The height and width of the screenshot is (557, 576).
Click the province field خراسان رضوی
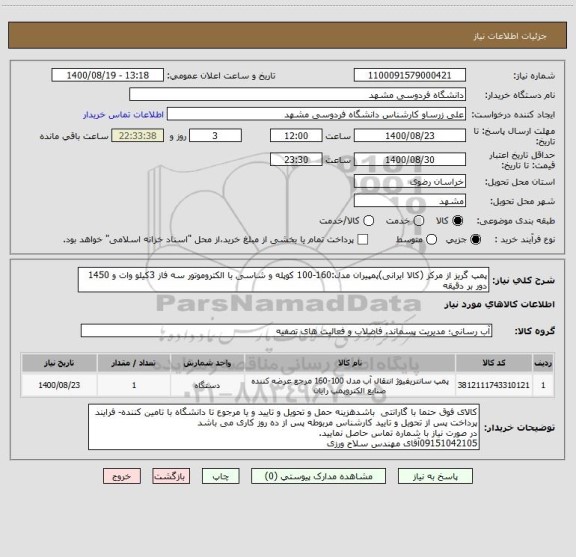pyautogui.click(x=410, y=182)
